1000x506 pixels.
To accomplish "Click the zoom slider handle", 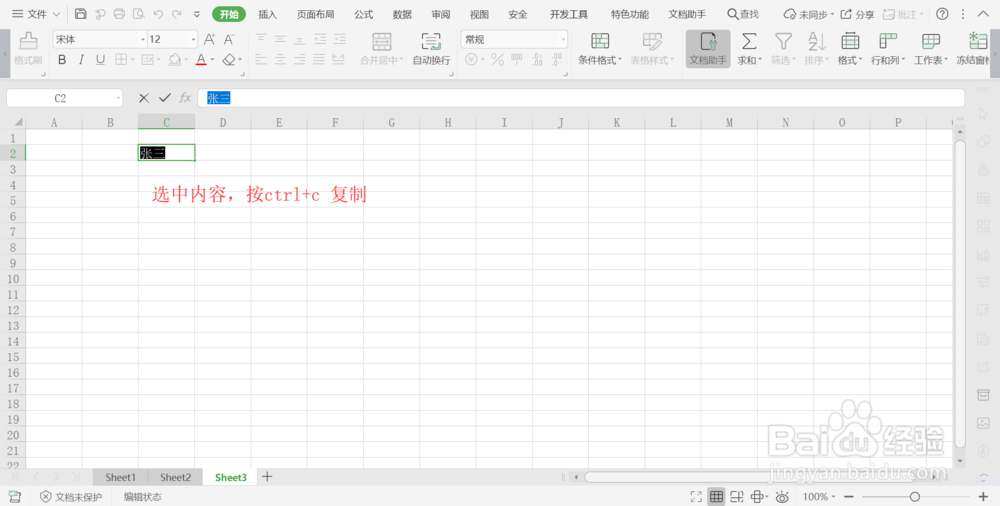I will (915, 496).
